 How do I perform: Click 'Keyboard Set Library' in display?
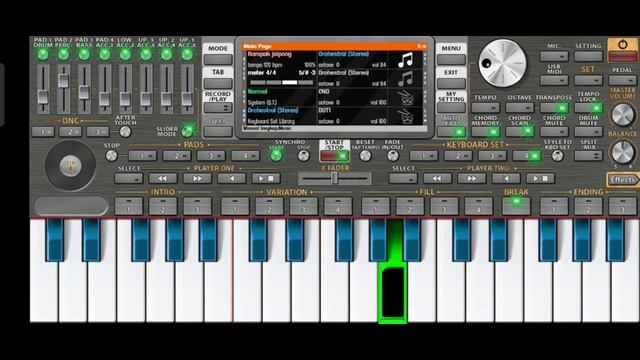point(271,121)
